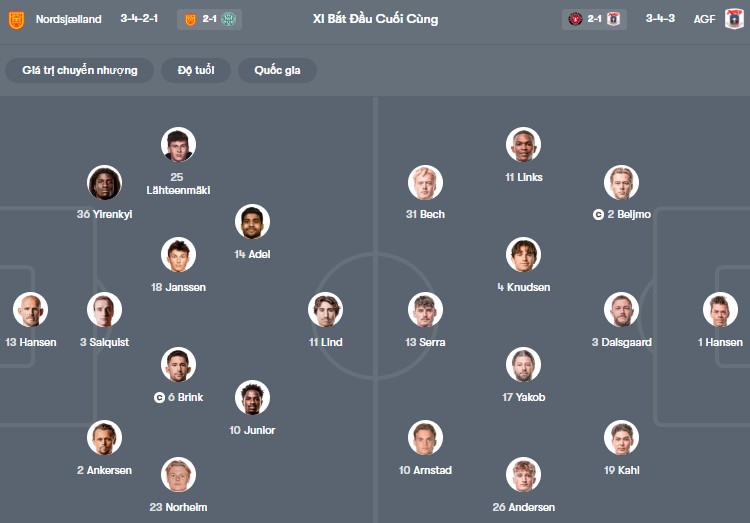This screenshot has height=523, width=750.
Task: Select the Giá trị chuyển nhượng filter
Action: (80, 70)
